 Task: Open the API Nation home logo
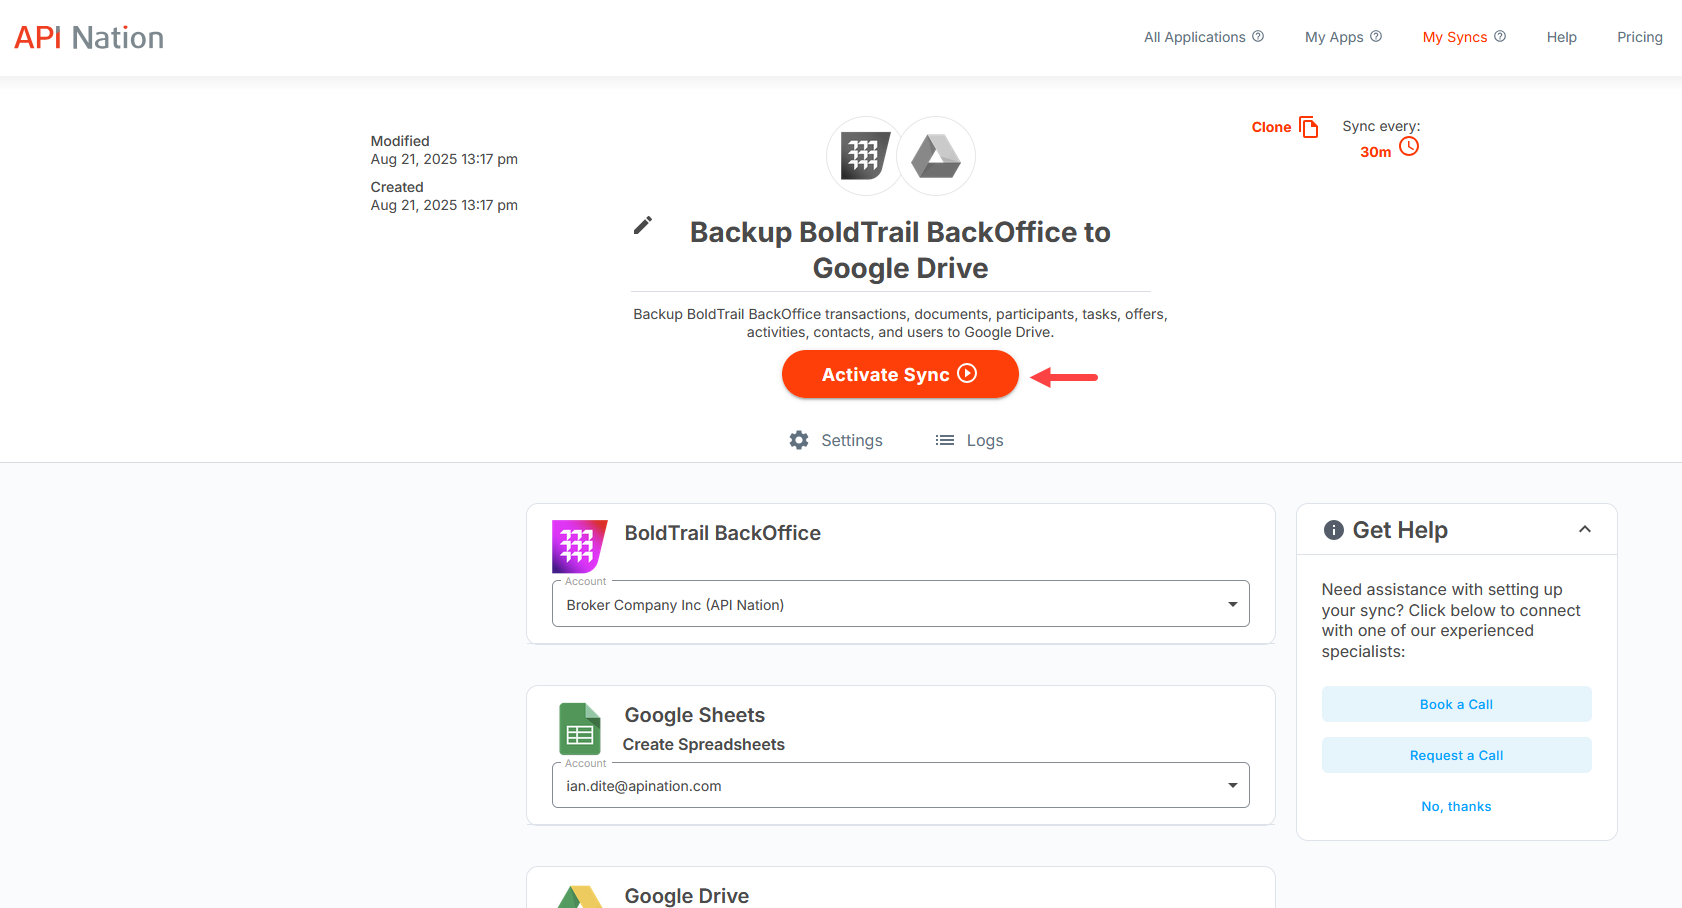tap(89, 37)
